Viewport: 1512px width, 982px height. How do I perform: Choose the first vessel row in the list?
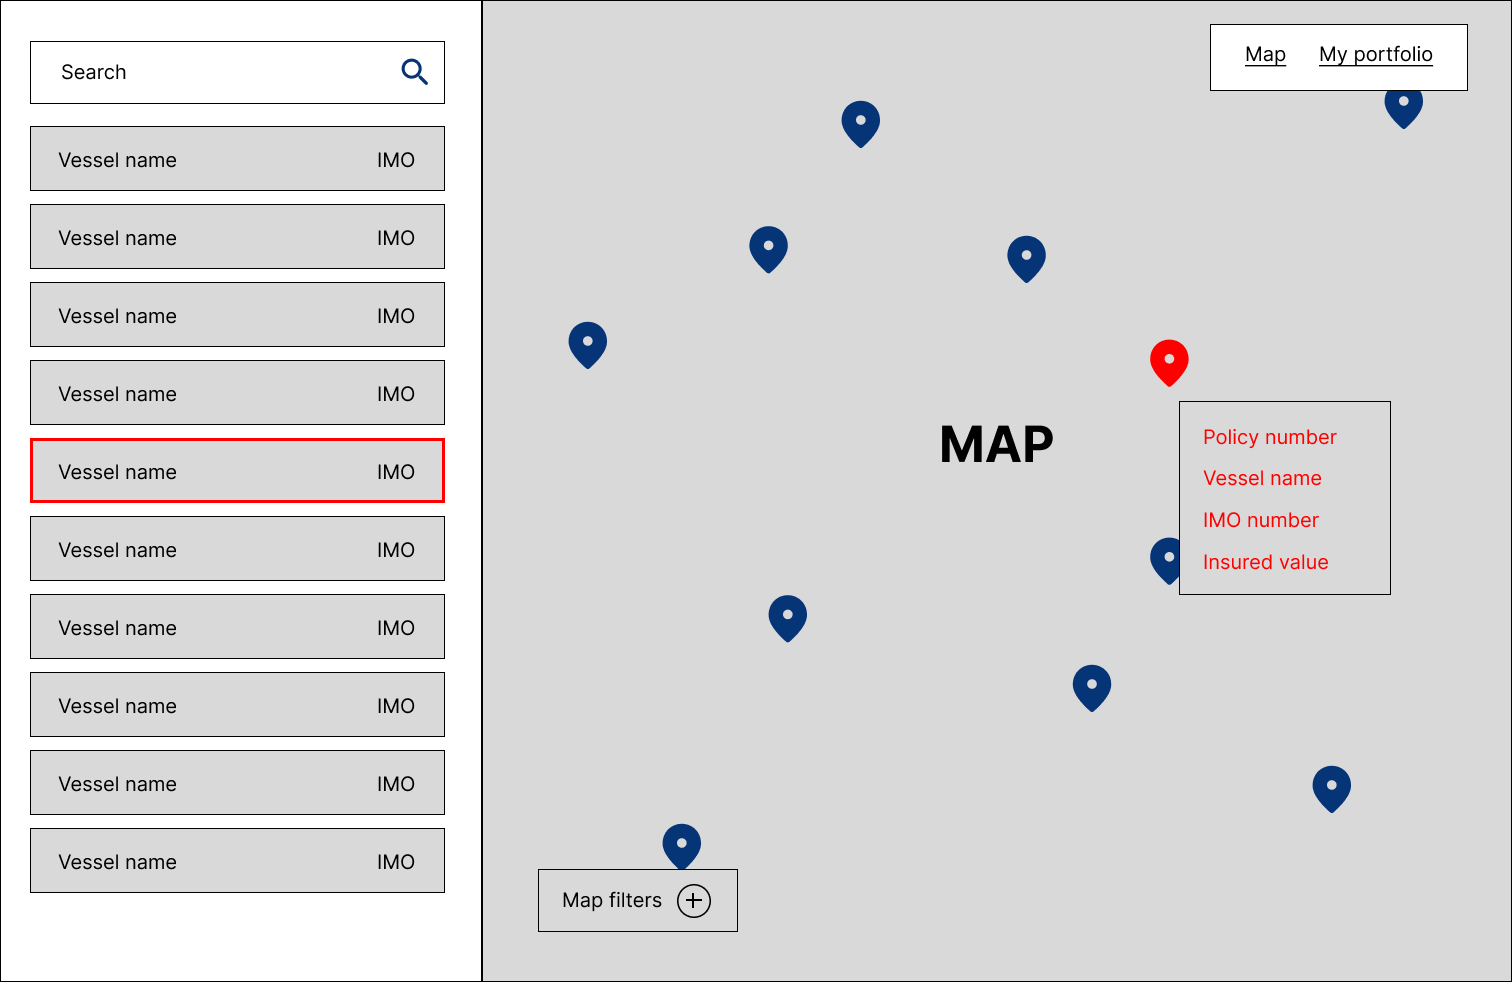[x=237, y=159]
